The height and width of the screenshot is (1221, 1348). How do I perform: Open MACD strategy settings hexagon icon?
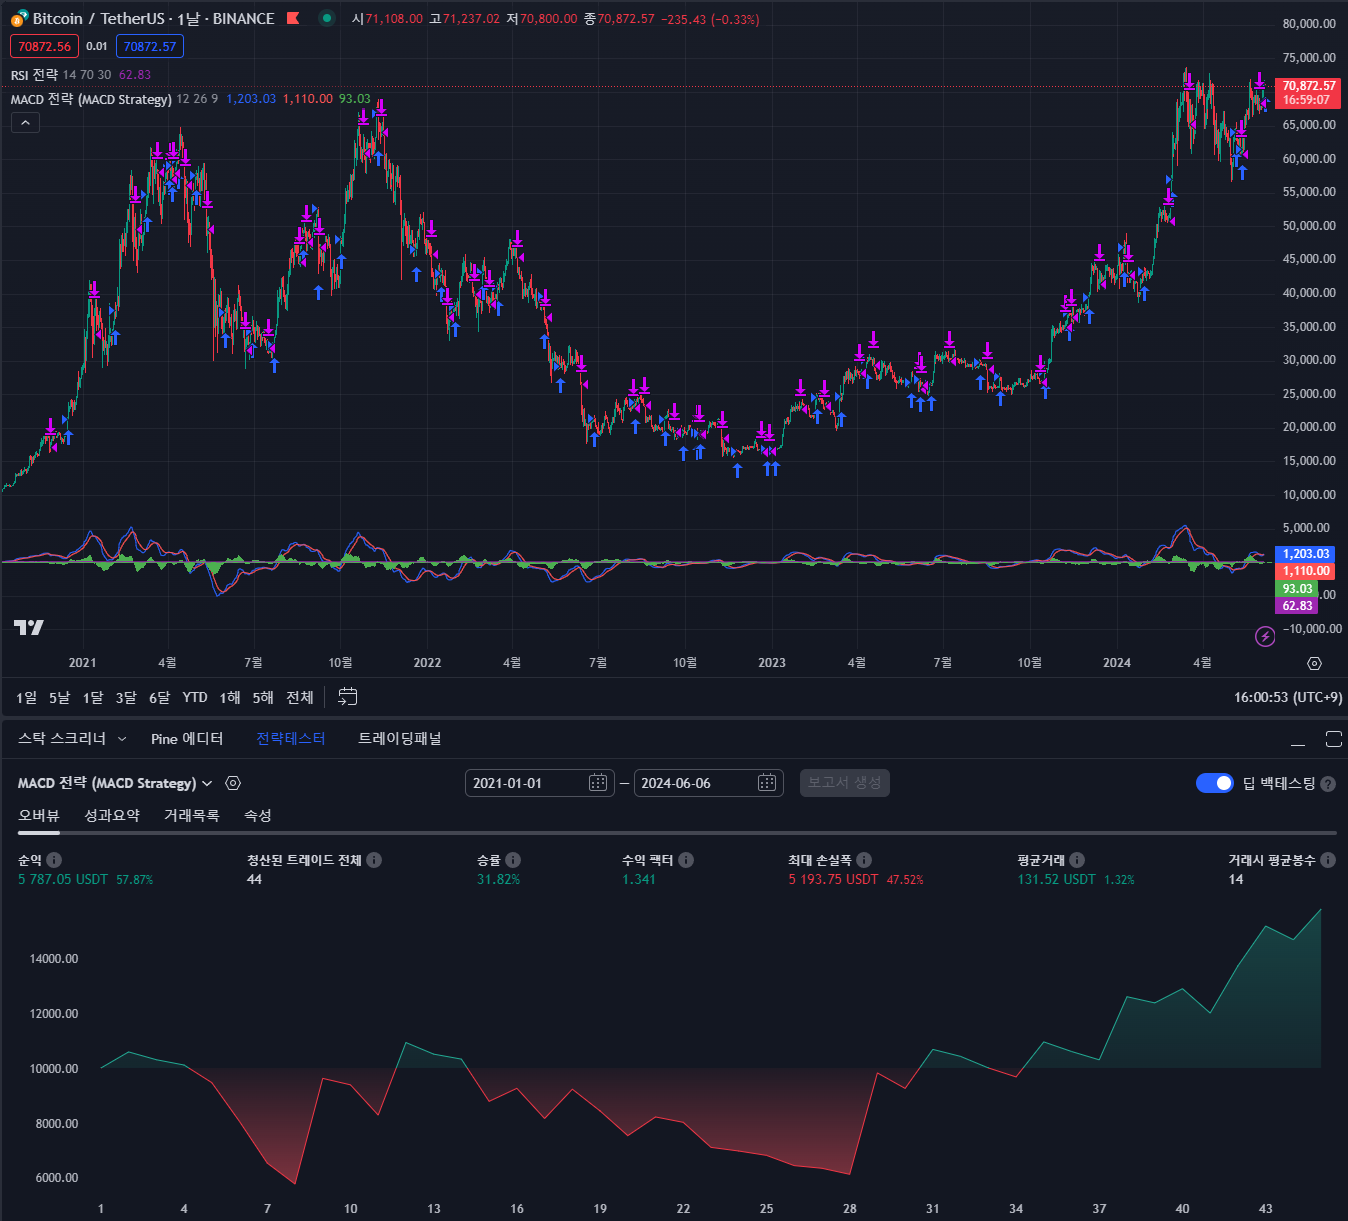point(233,783)
